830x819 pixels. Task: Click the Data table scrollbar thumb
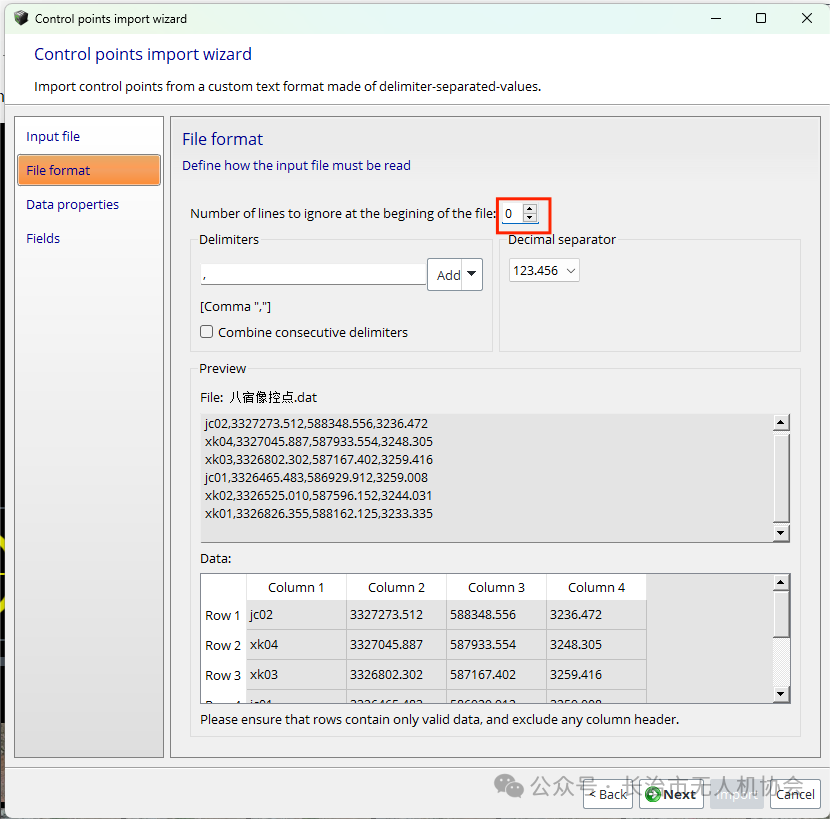point(781,615)
